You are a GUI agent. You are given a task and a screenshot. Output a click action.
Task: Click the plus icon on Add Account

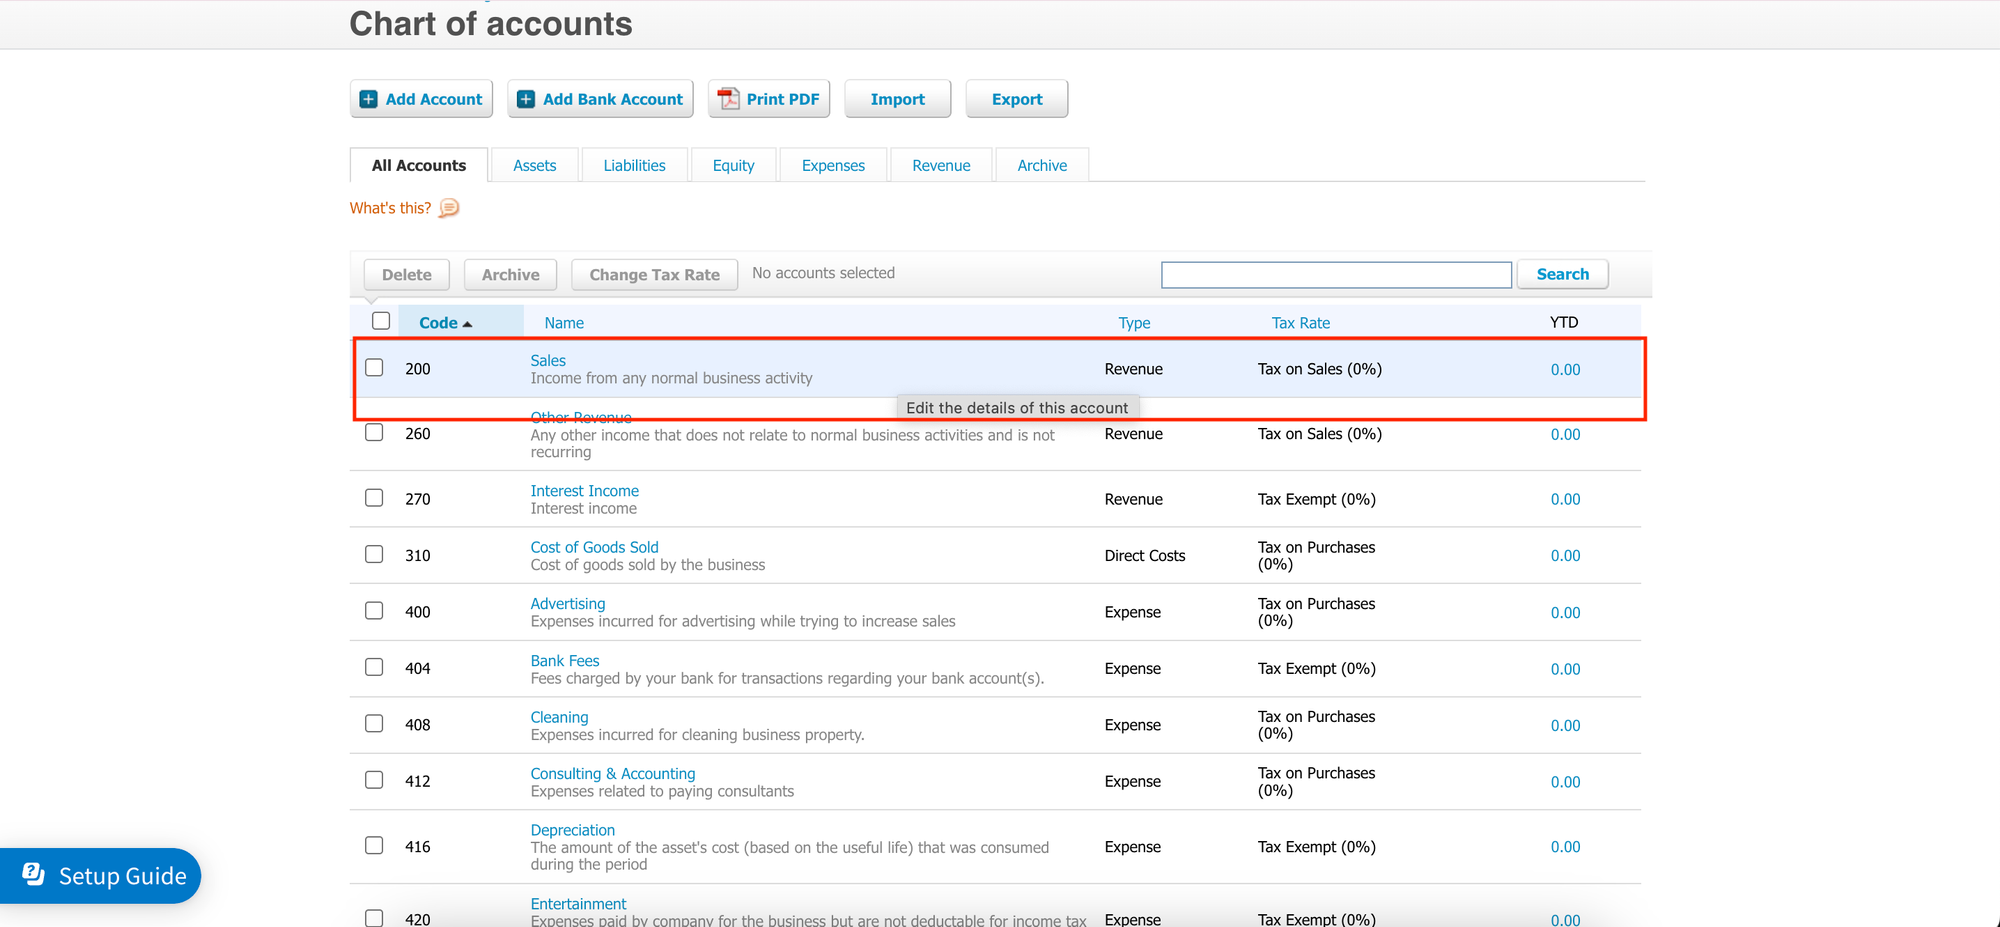[x=368, y=99]
